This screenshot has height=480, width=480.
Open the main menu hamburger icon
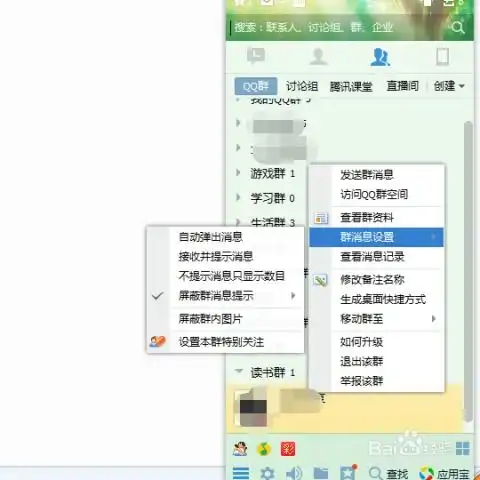pyautogui.click(x=241, y=473)
